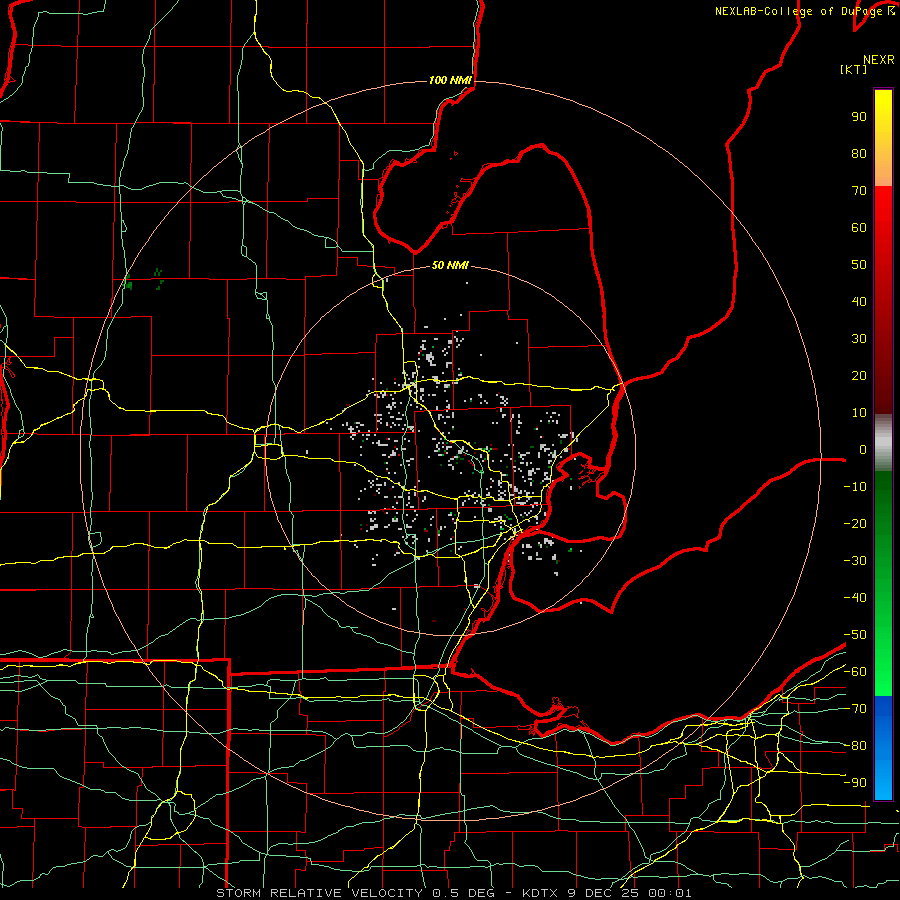Click the "50 NMI" range ring label
900x900 pixels.
pos(451,265)
